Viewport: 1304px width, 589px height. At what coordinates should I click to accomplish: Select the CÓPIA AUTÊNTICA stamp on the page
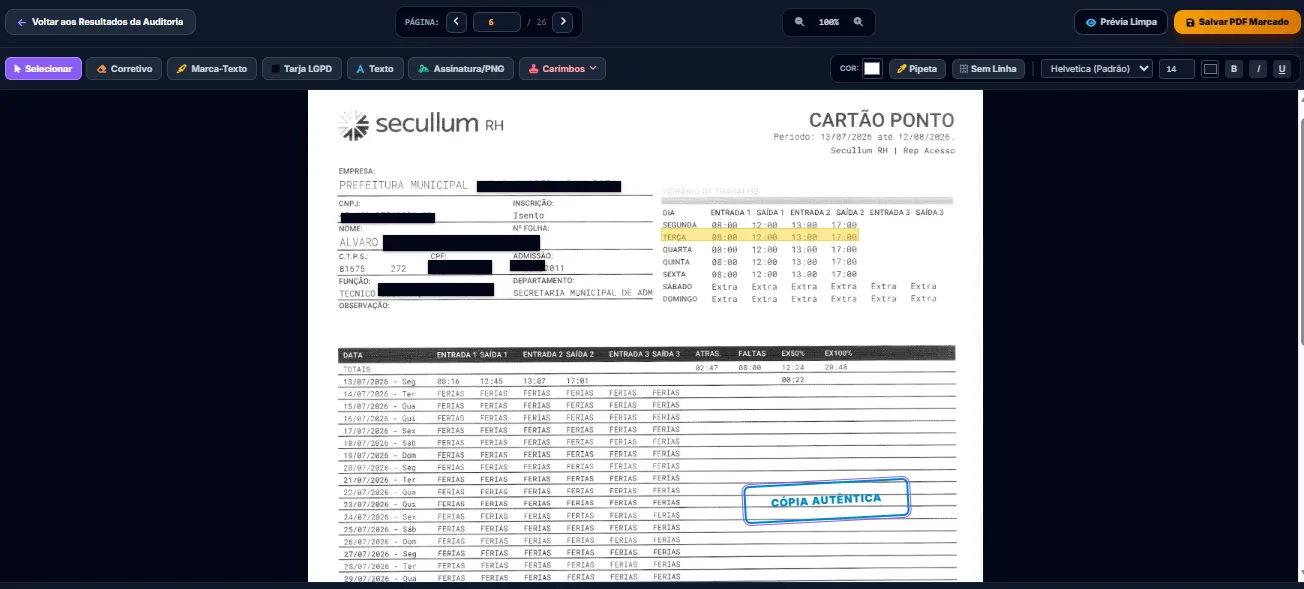826,500
